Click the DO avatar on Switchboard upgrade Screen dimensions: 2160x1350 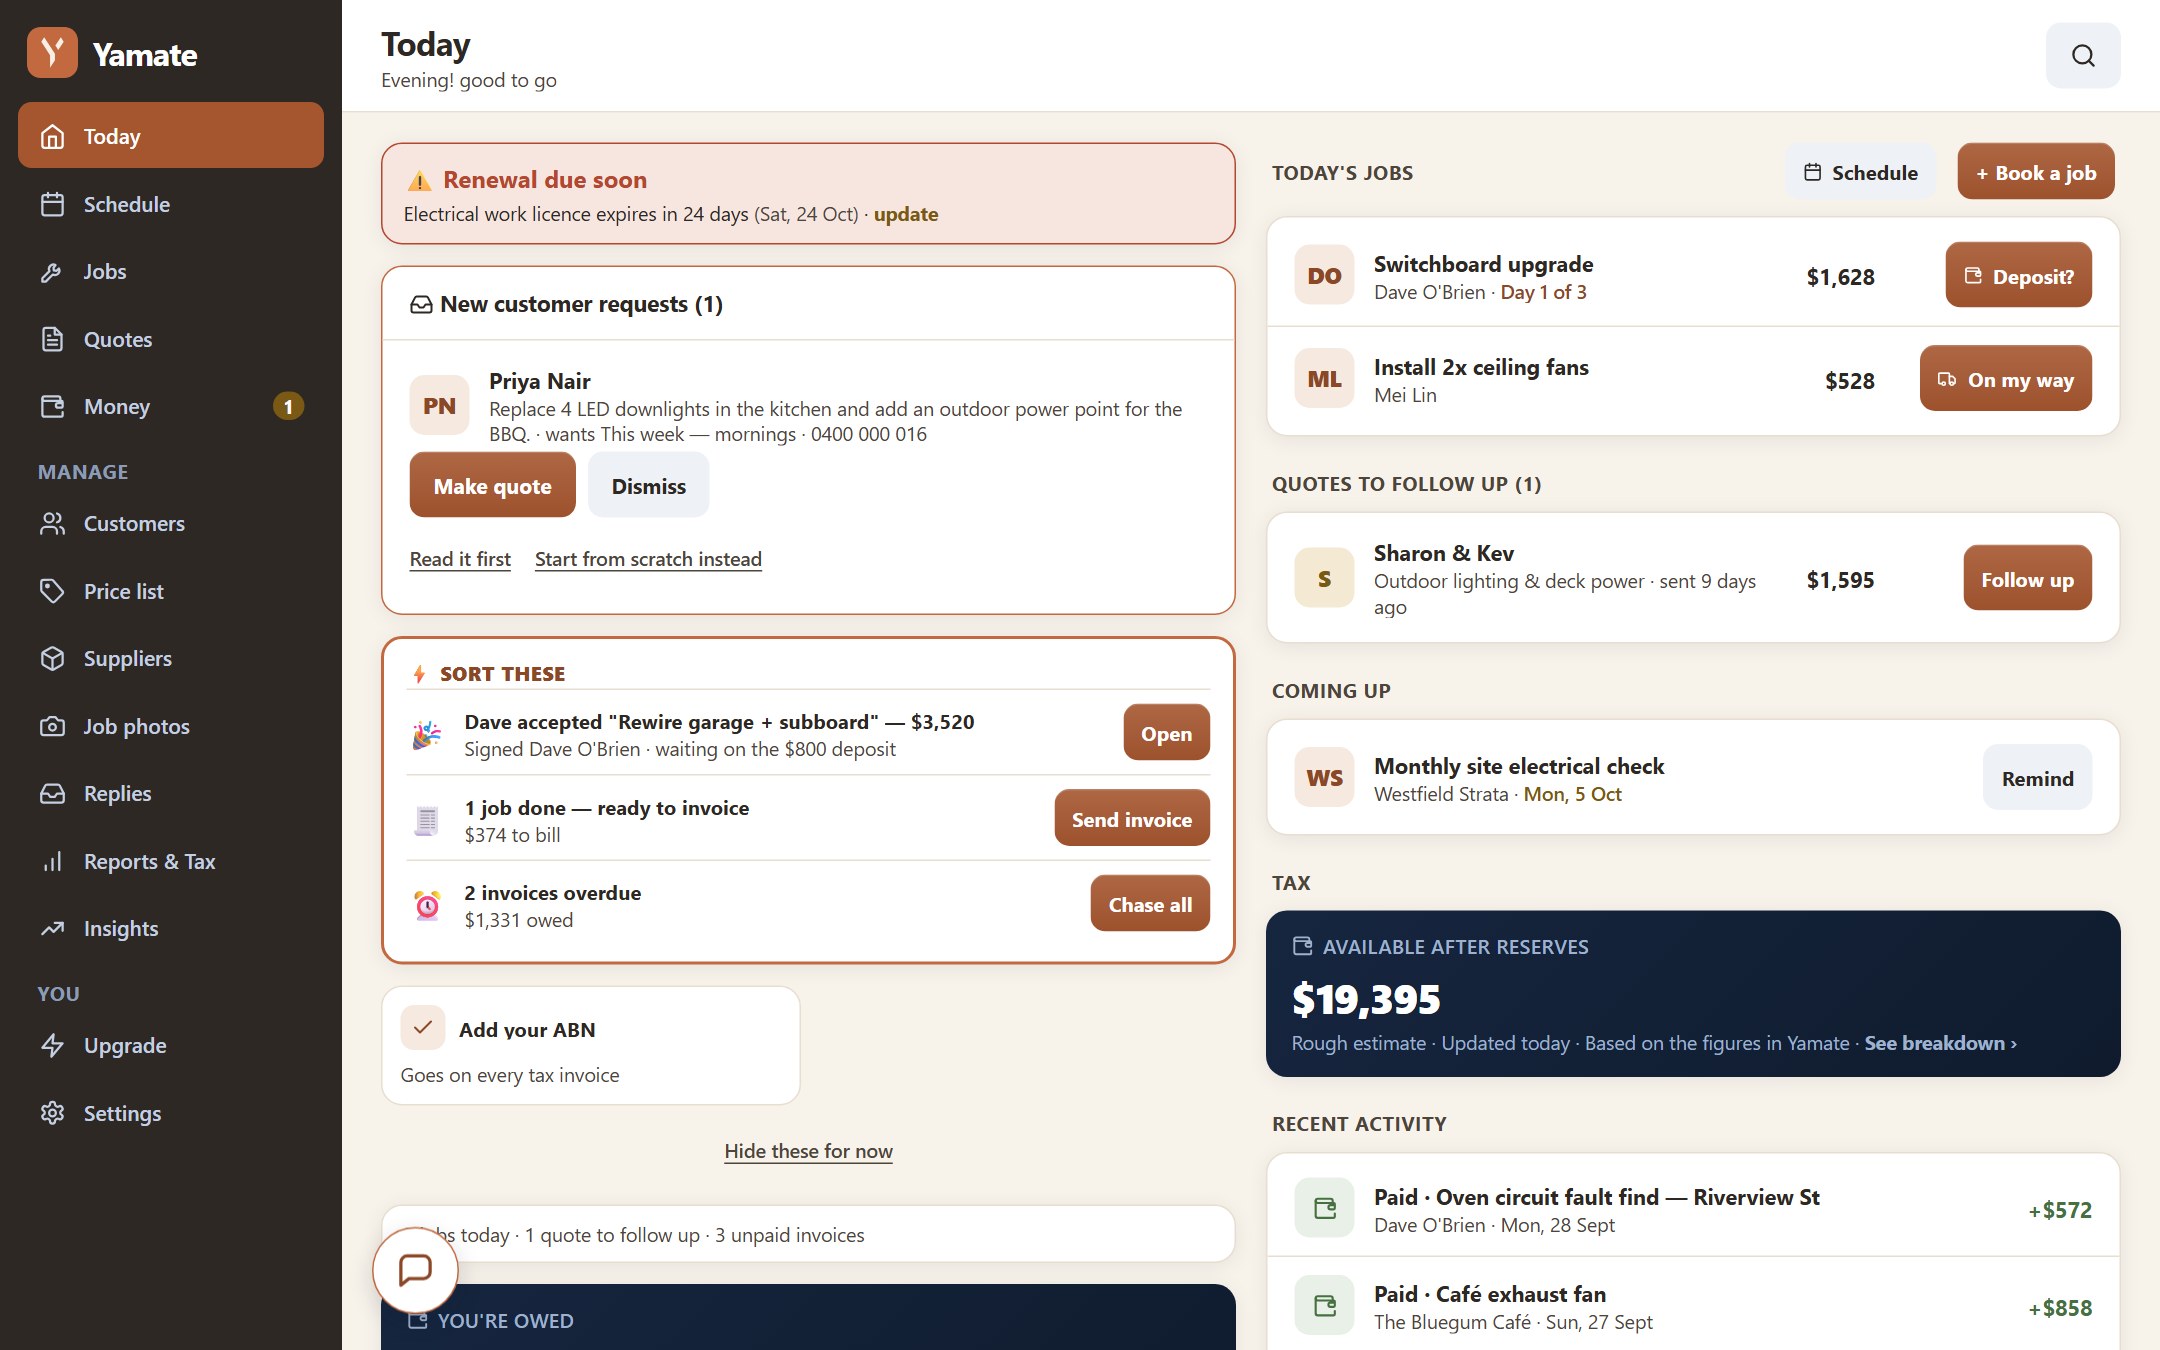click(1324, 275)
